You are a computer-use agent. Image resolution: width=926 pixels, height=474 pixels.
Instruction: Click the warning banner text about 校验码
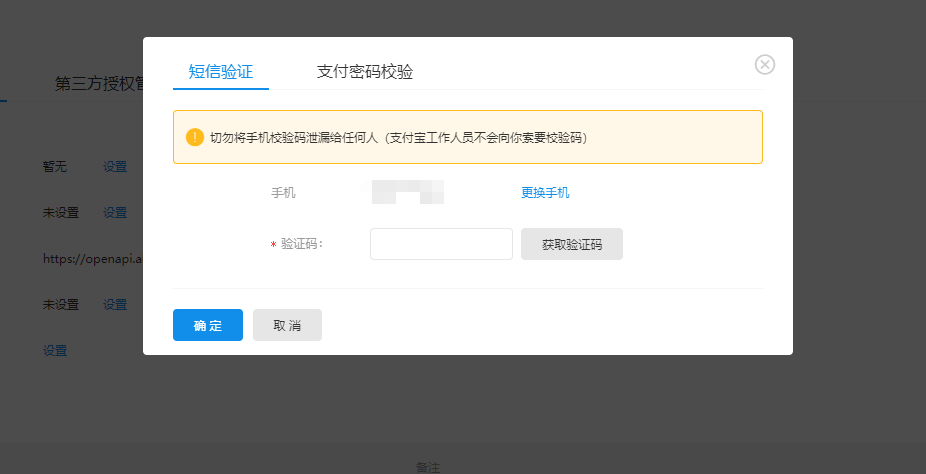[x=398, y=137]
